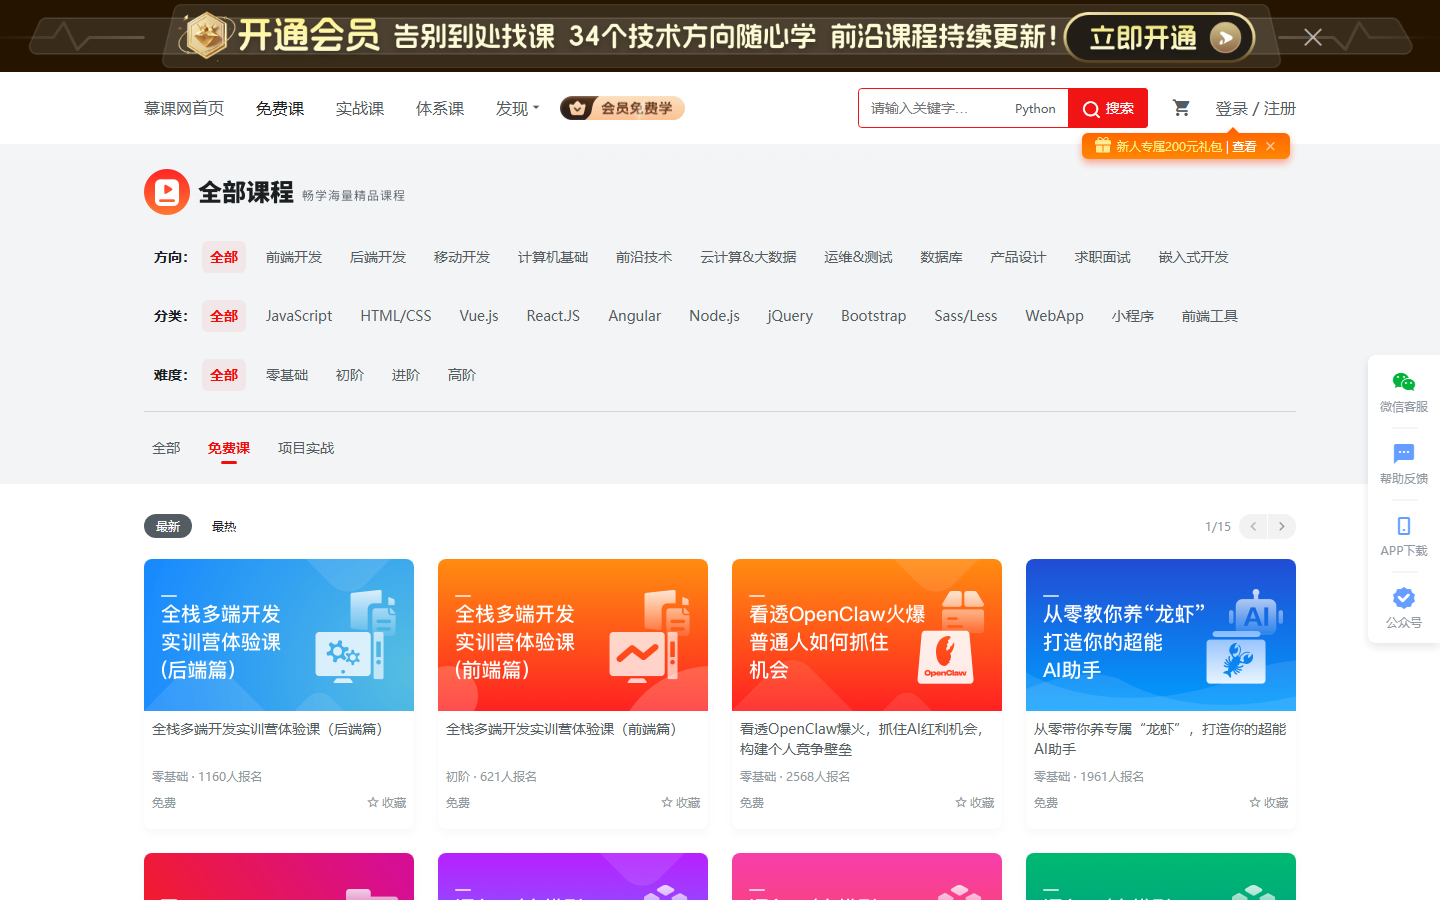Open the official account (公众号) icon
The width and height of the screenshot is (1440, 900).
pos(1404,598)
